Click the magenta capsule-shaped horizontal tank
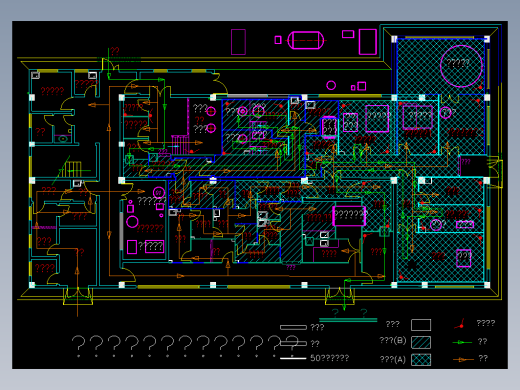The width and height of the screenshot is (520, 390). click(x=306, y=40)
